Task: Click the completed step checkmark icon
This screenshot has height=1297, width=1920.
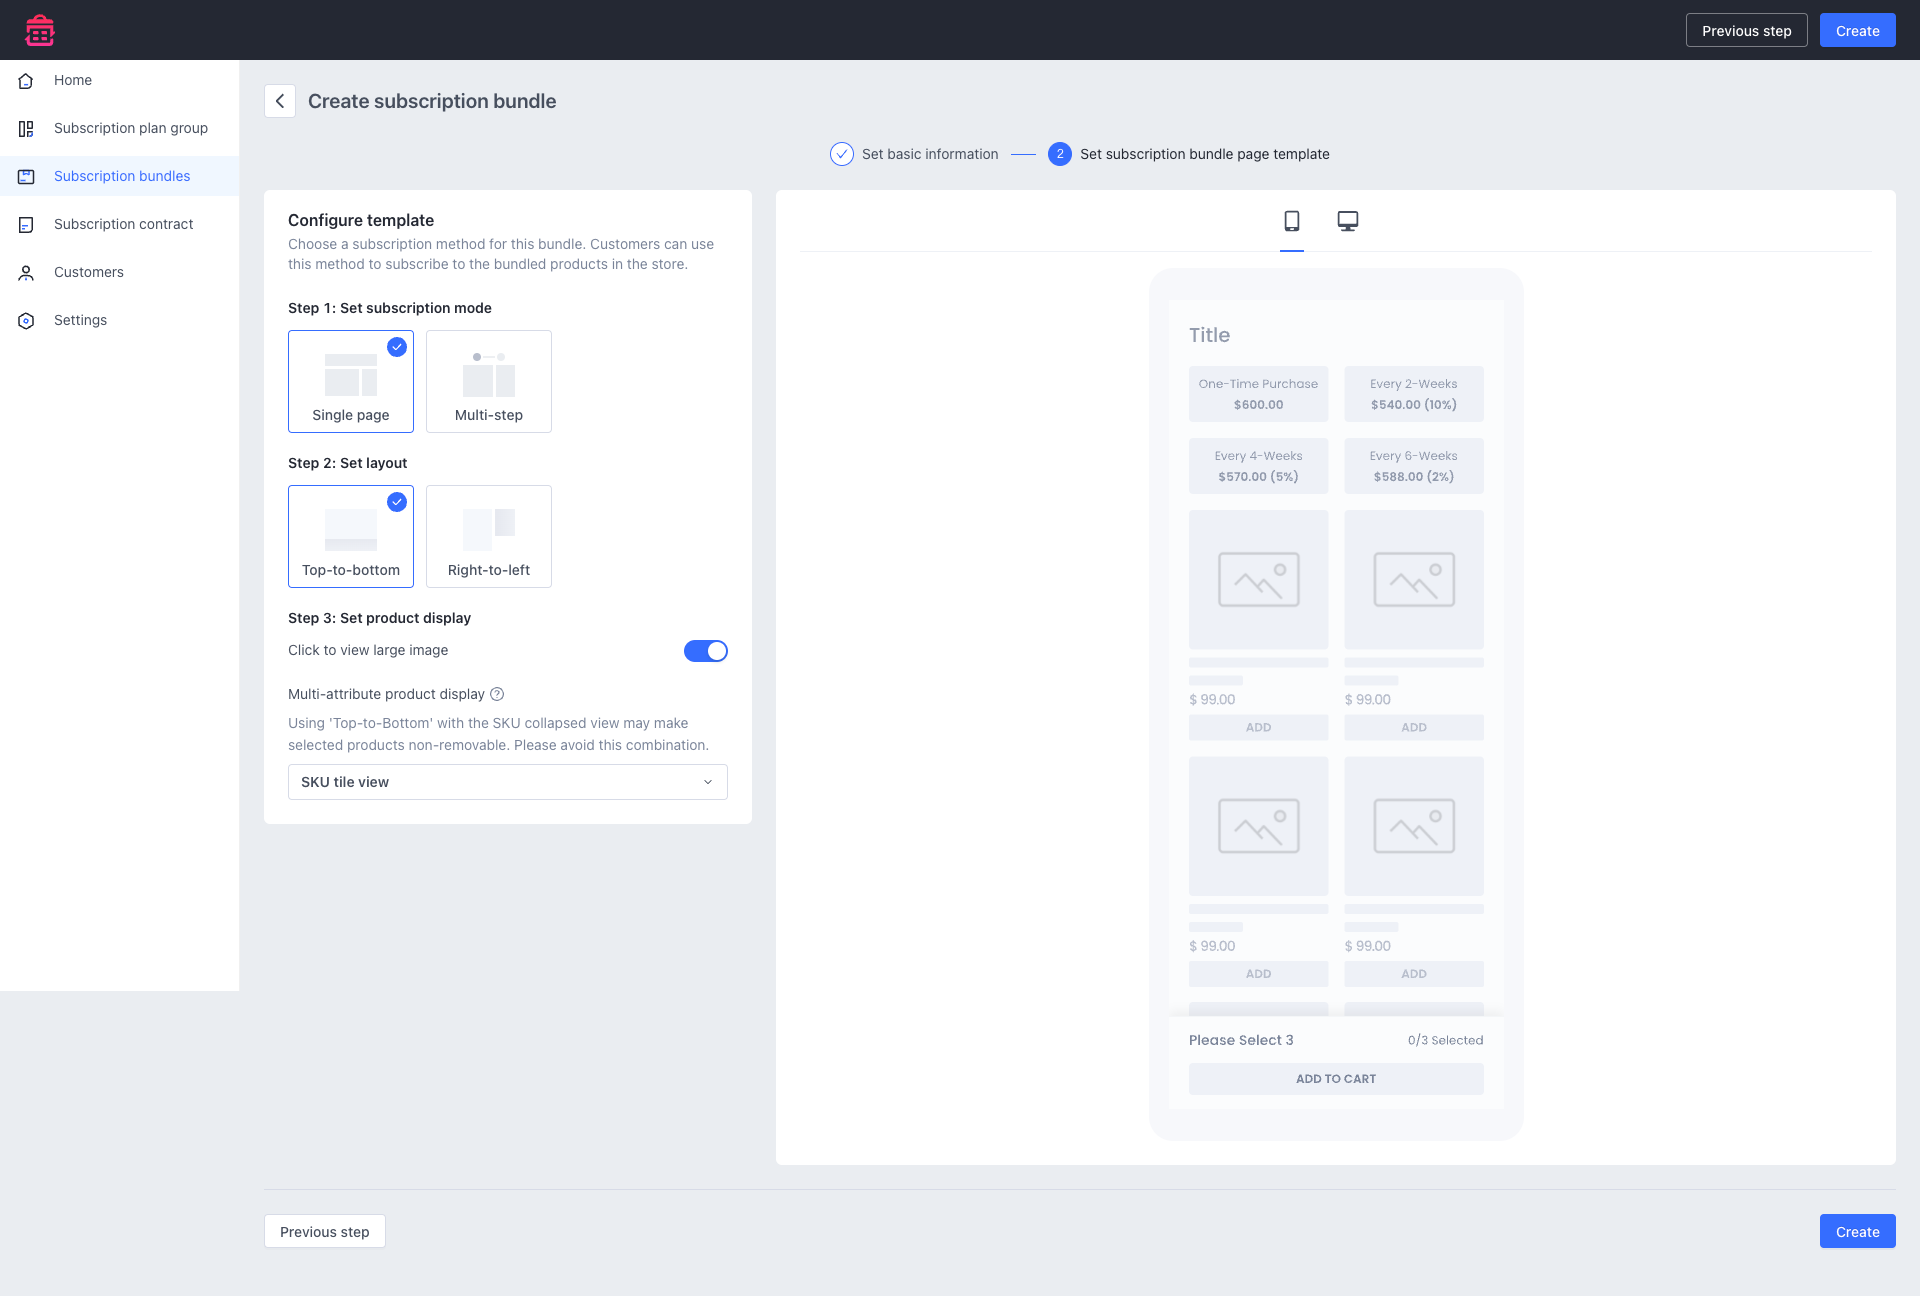Action: tap(842, 154)
